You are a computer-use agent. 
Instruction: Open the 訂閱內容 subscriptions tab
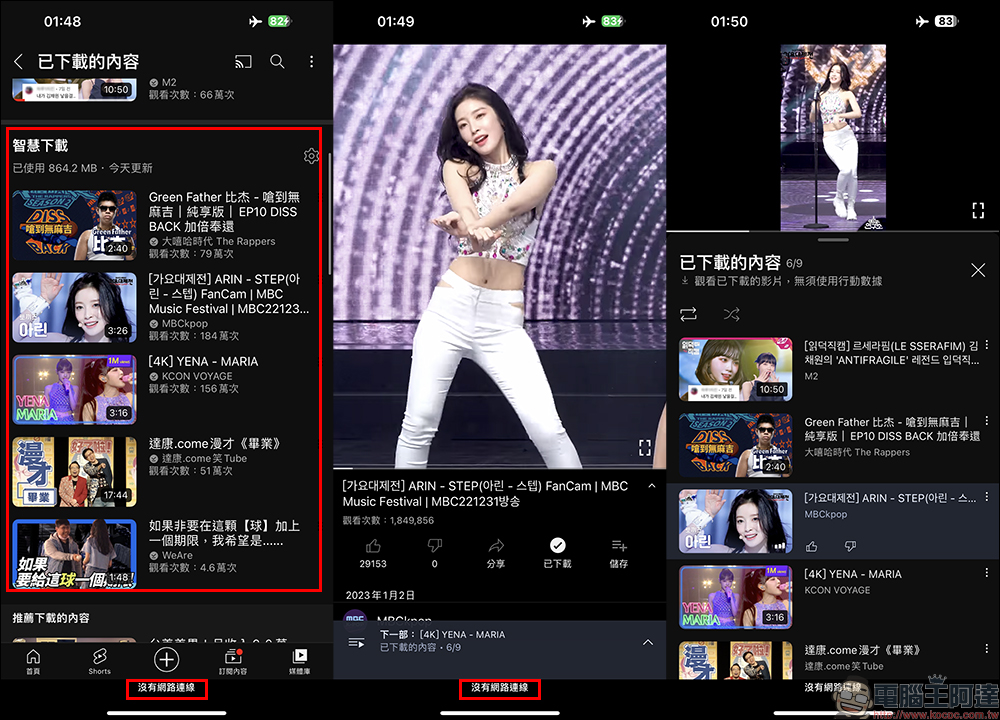pos(233,661)
